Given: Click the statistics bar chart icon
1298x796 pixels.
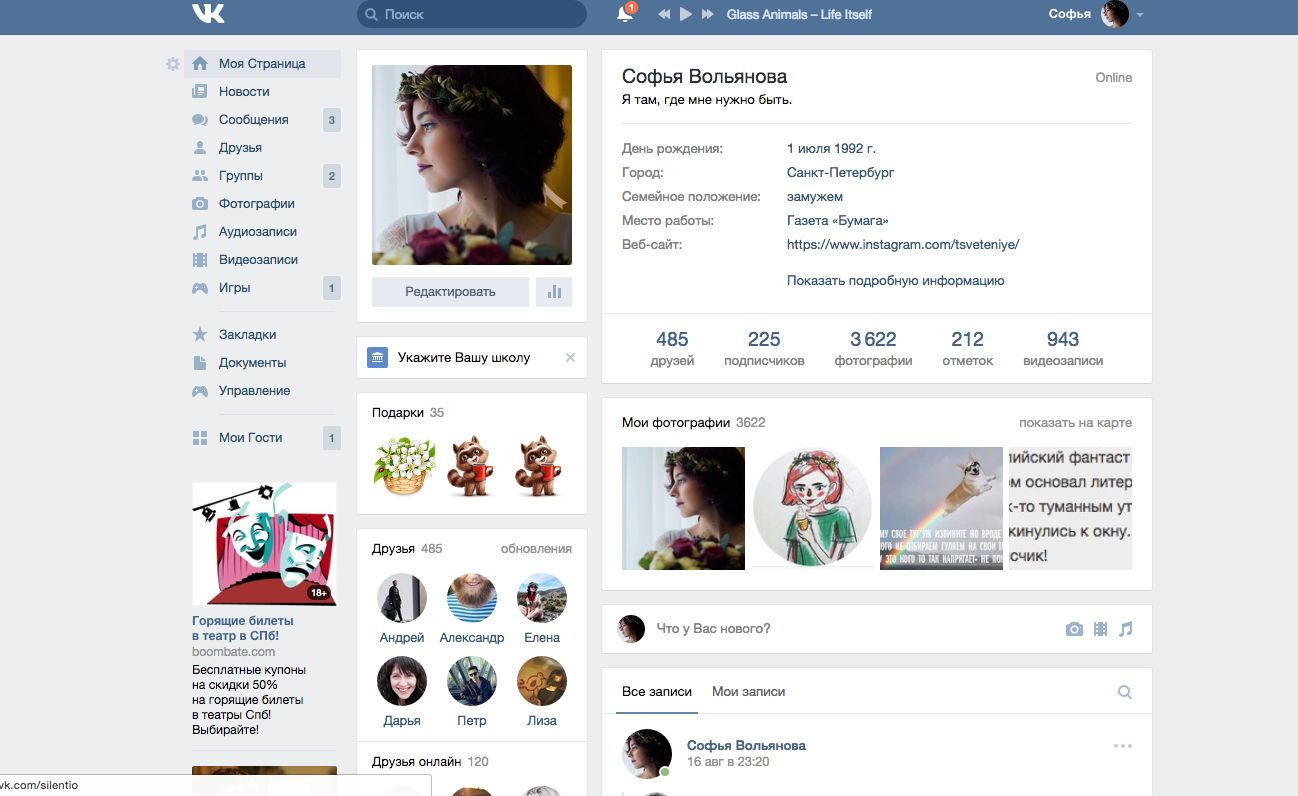Looking at the screenshot, I should point(554,292).
